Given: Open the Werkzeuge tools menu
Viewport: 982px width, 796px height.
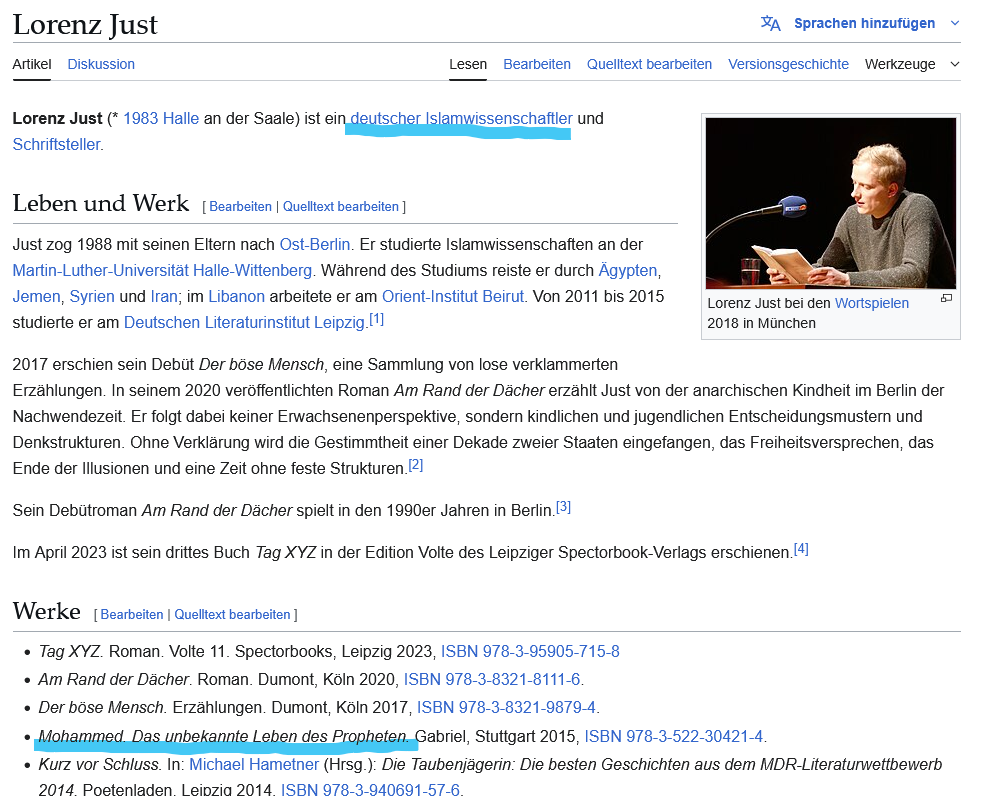Looking at the screenshot, I should 900,65.
